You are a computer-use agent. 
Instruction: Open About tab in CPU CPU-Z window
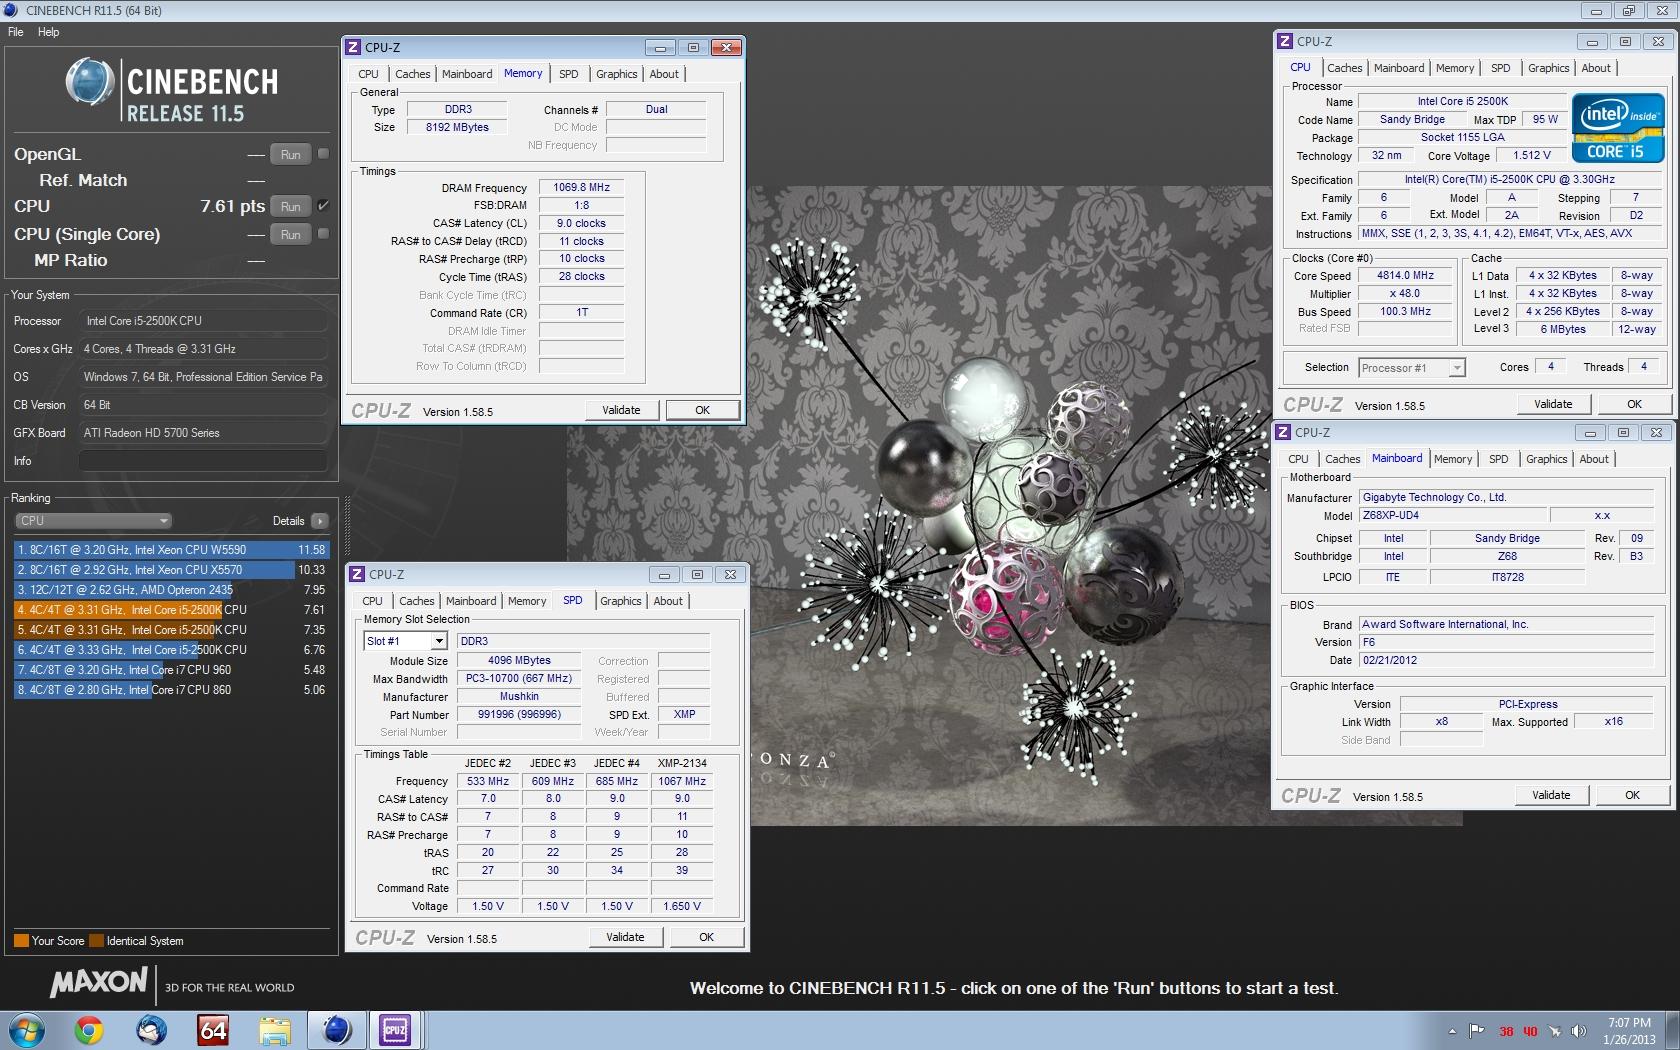point(1596,68)
